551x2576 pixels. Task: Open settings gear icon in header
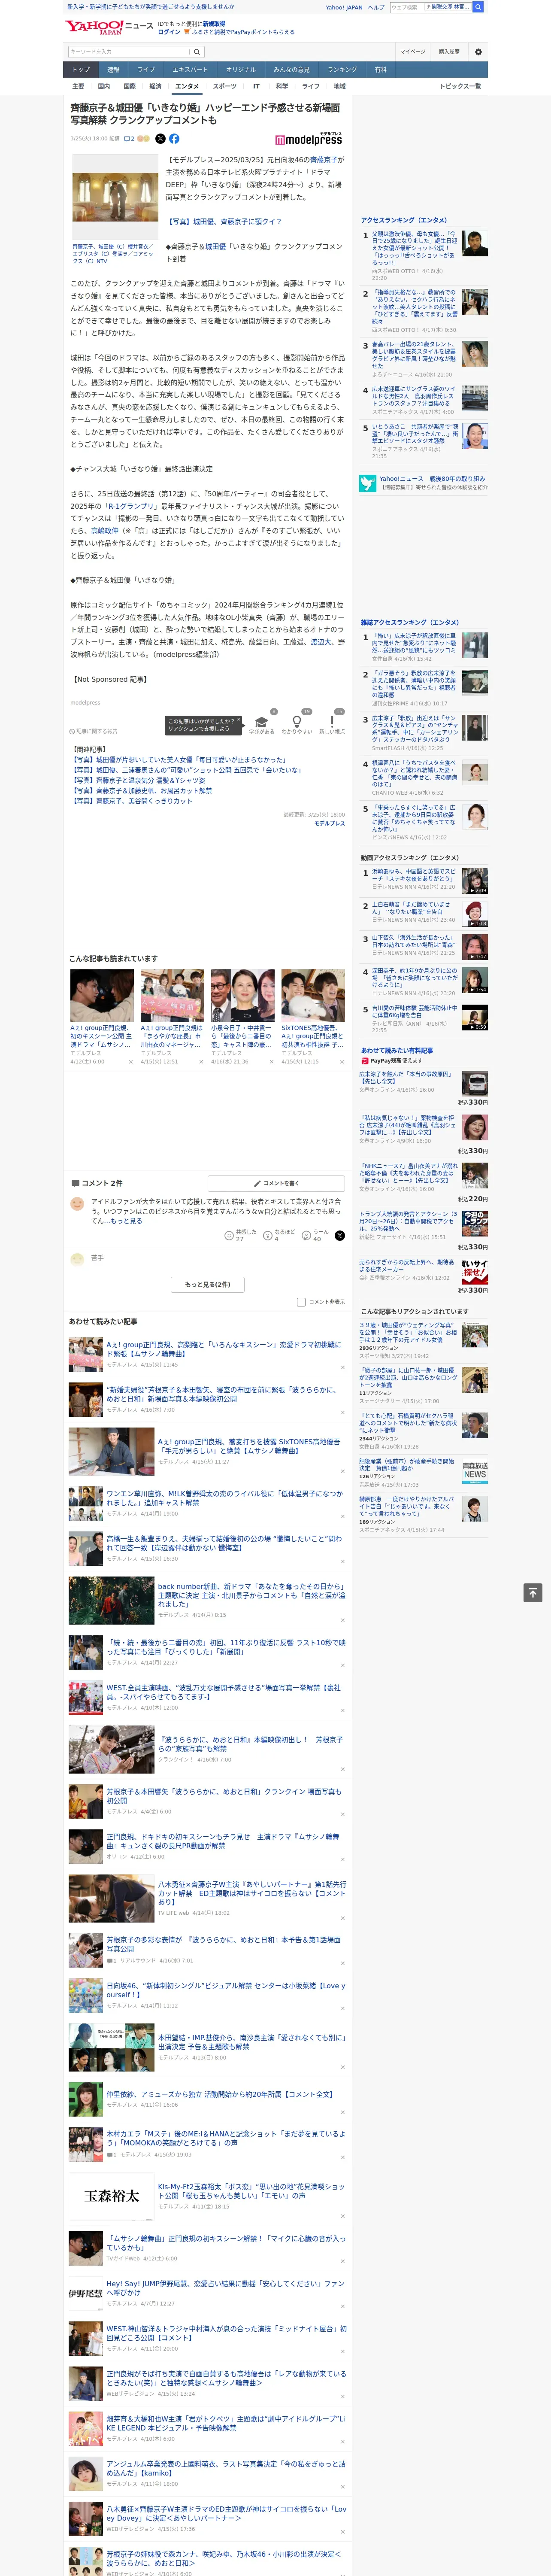point(478,52)
